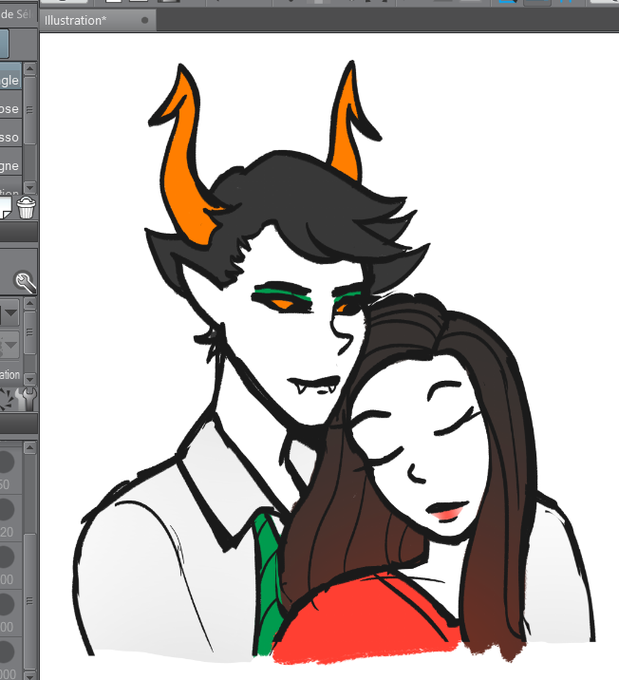Screen dimensions: 619x680
Task: Click sub tool list scroll down arrow
Action: [x=30, y=187]
